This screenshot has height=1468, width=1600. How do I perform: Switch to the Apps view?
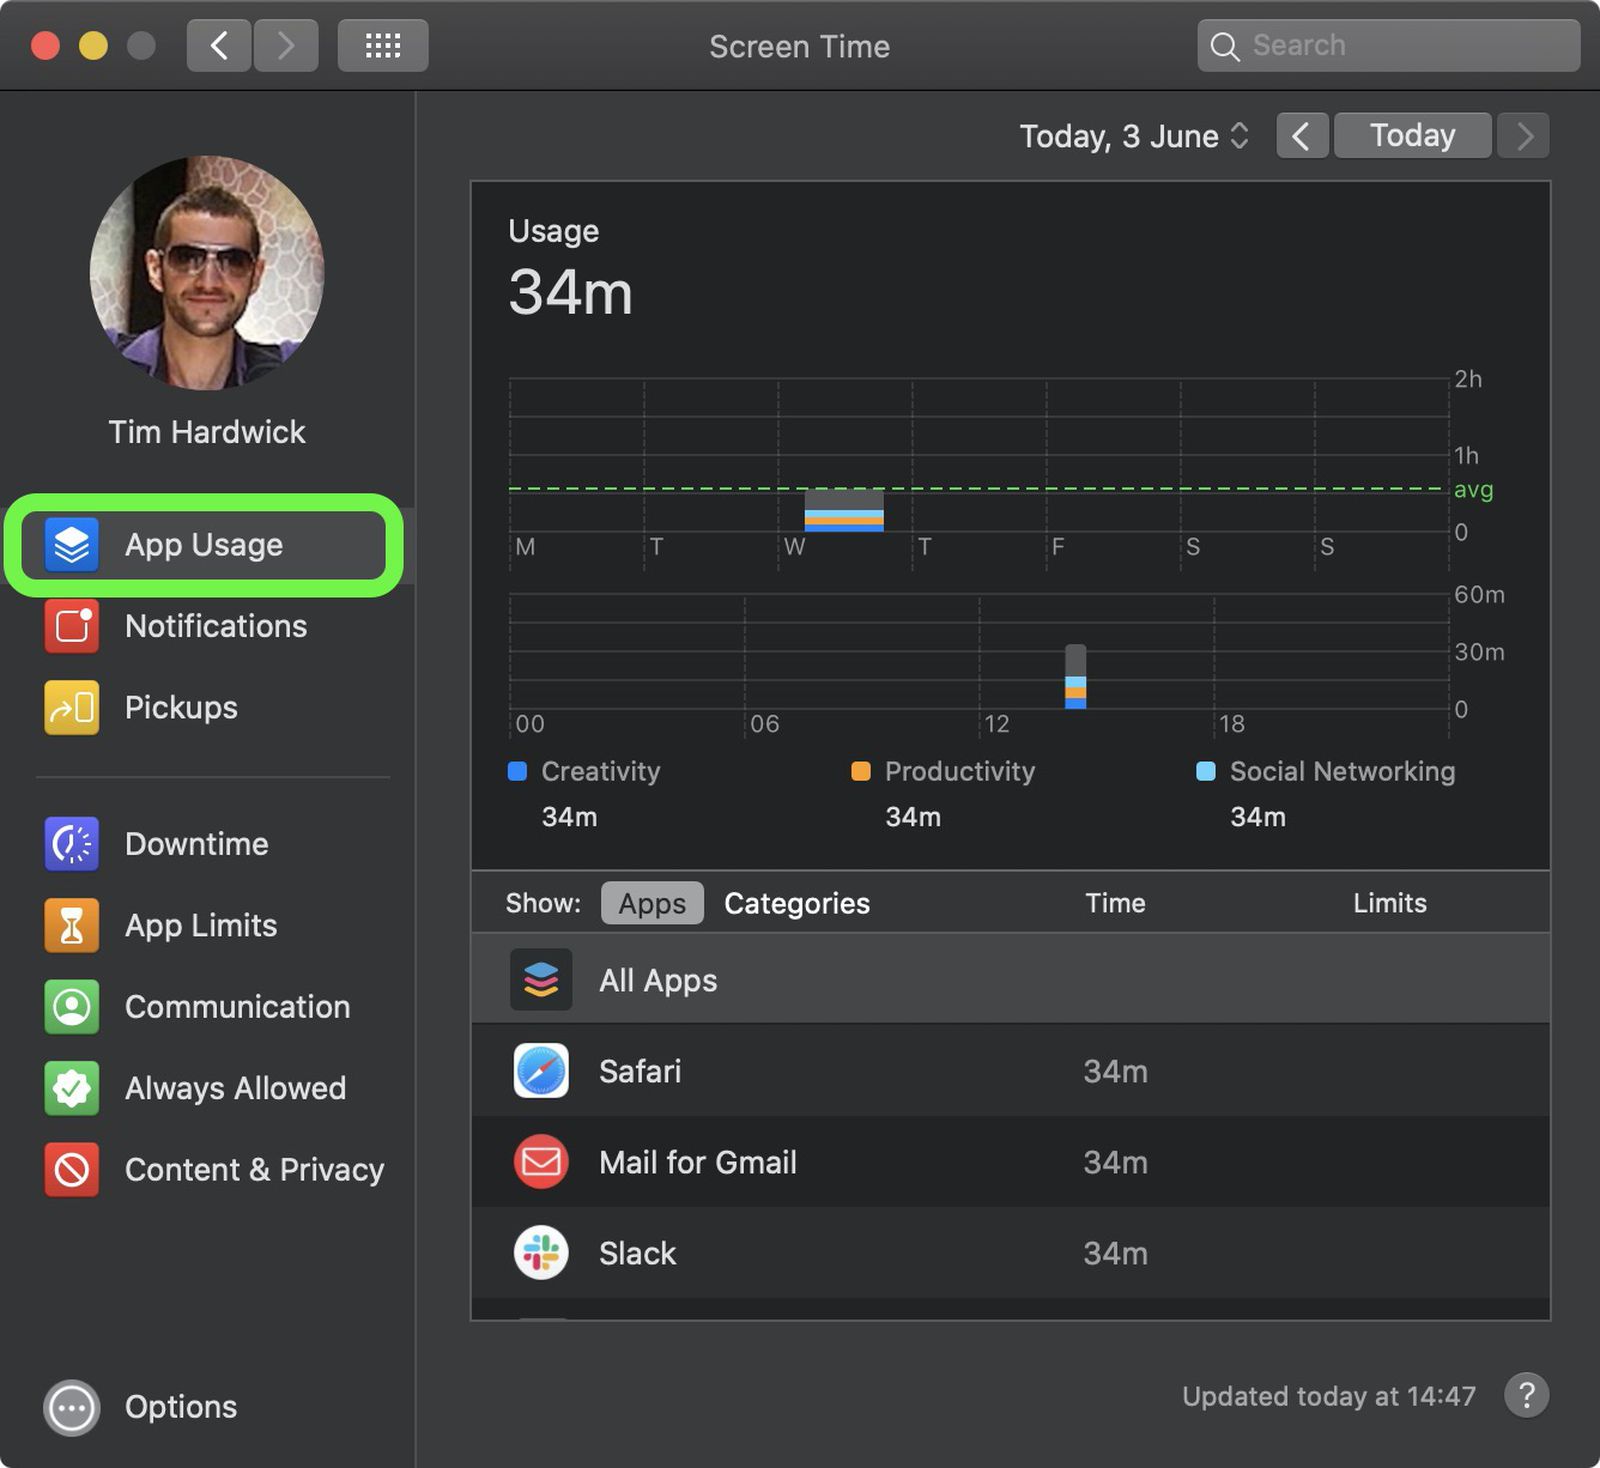point(651,903)
